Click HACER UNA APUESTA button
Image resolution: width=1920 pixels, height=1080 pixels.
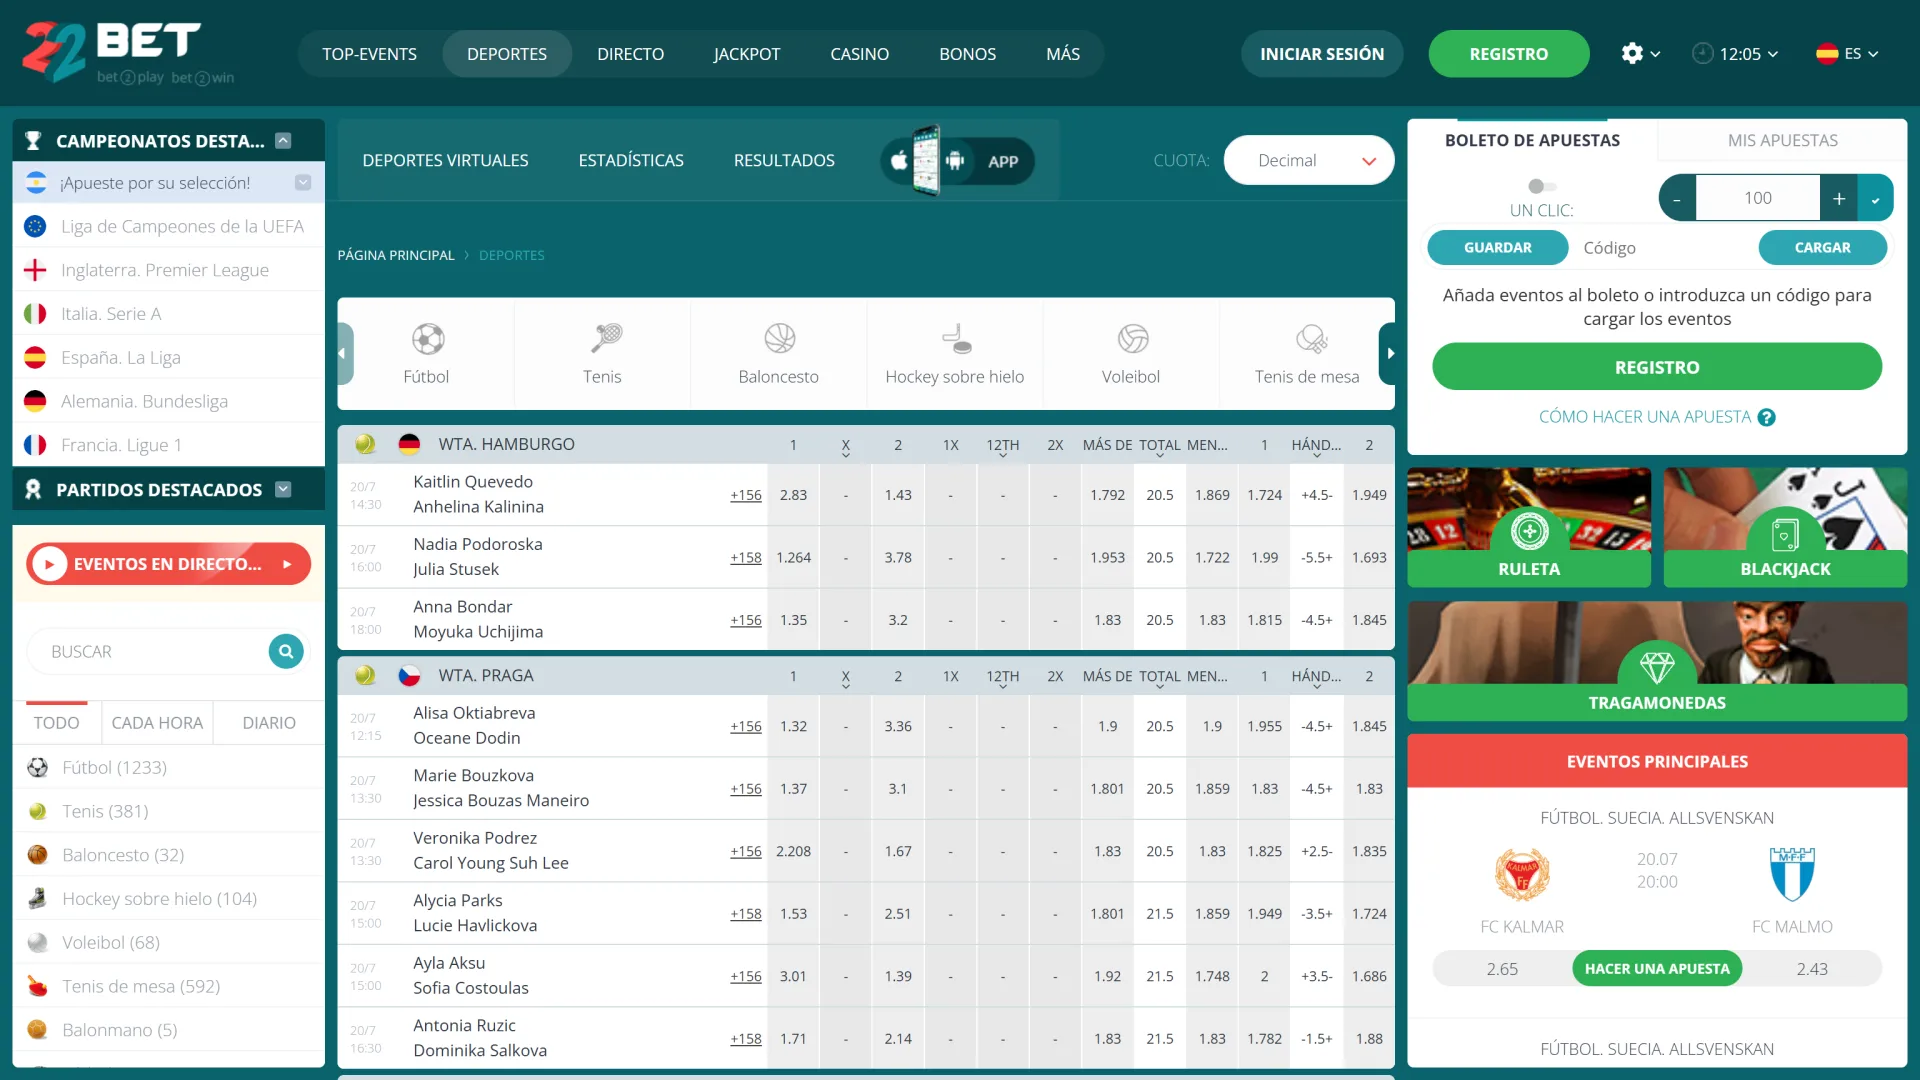1657,968
